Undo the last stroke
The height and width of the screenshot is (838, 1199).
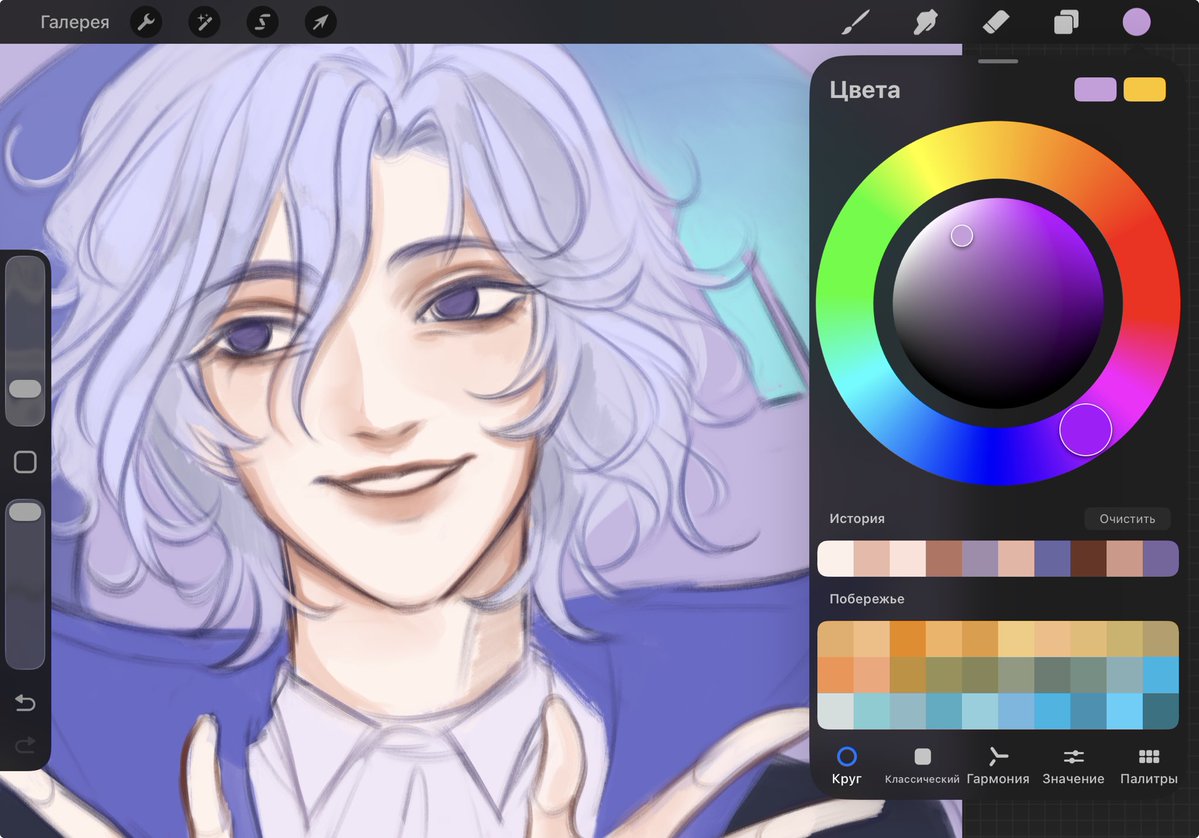pyautogui.click(x=25, y=702)
